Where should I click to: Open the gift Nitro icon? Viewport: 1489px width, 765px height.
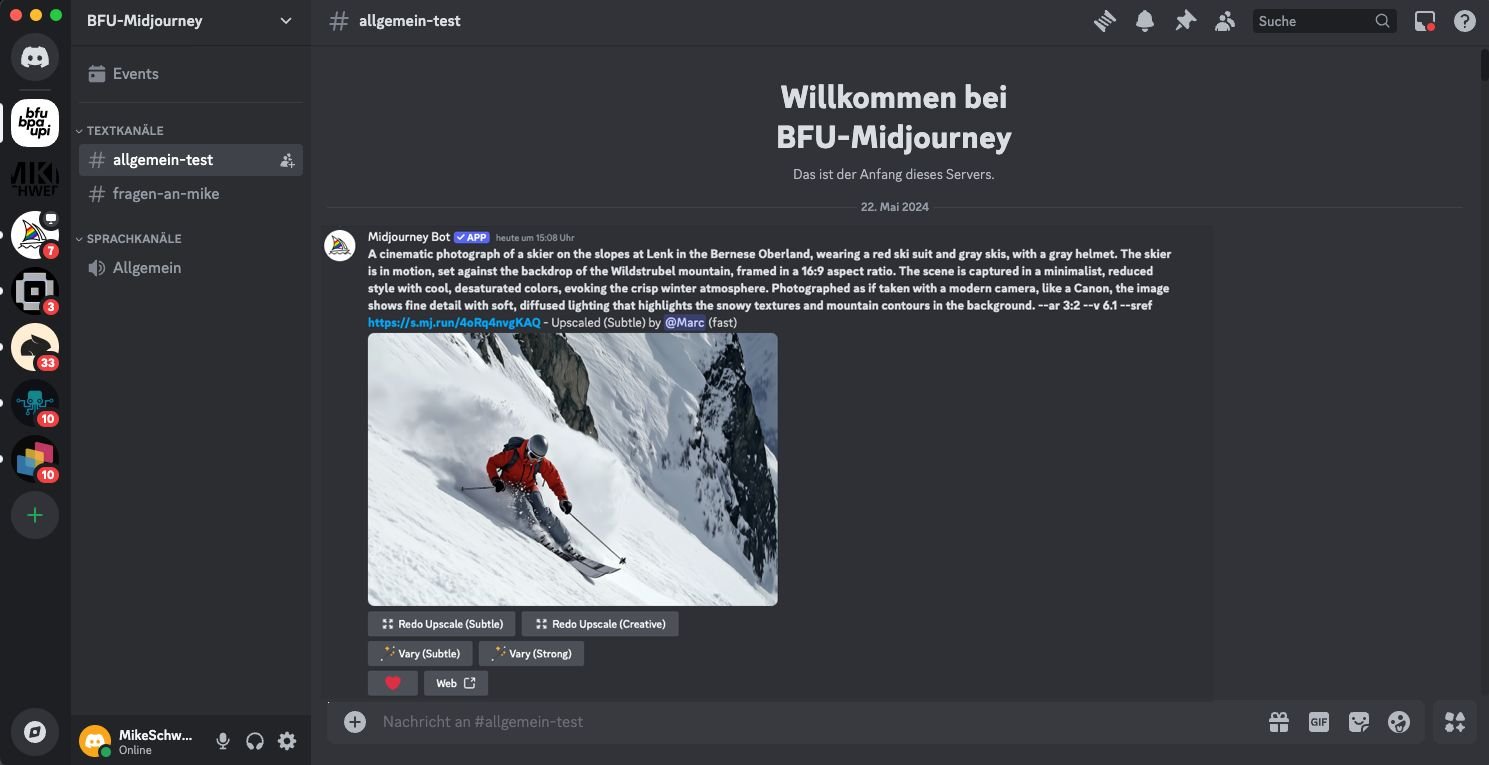pos(1279,722)
